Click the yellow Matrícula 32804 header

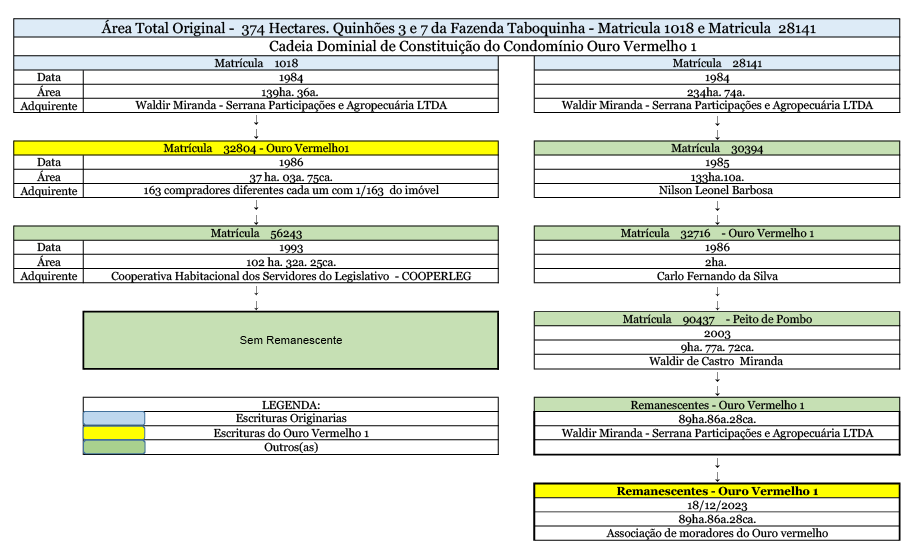click(x=257, y=148)
